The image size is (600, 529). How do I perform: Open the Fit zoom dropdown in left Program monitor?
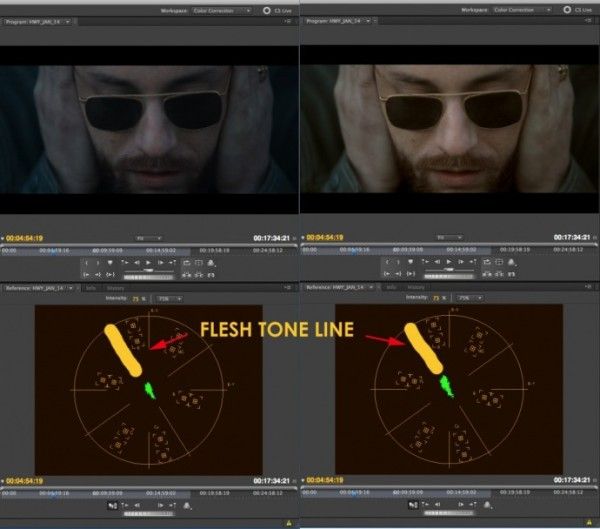tap(149, 238)
